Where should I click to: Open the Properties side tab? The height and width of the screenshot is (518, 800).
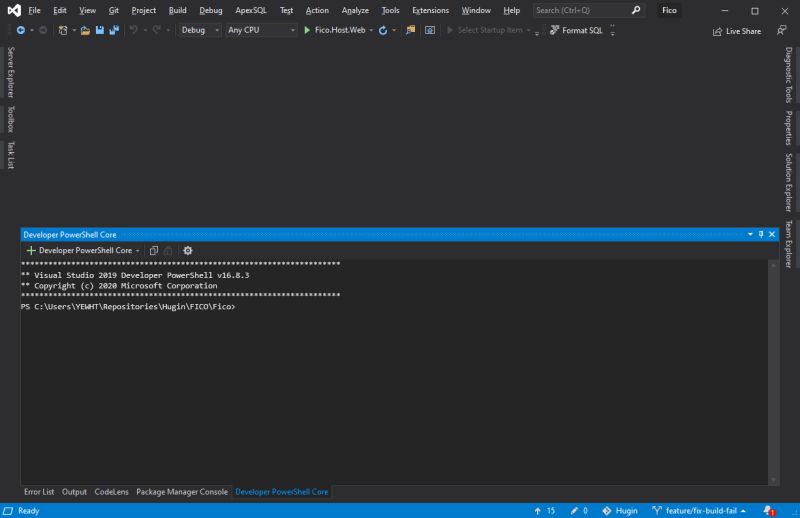[x=789, y=128]
